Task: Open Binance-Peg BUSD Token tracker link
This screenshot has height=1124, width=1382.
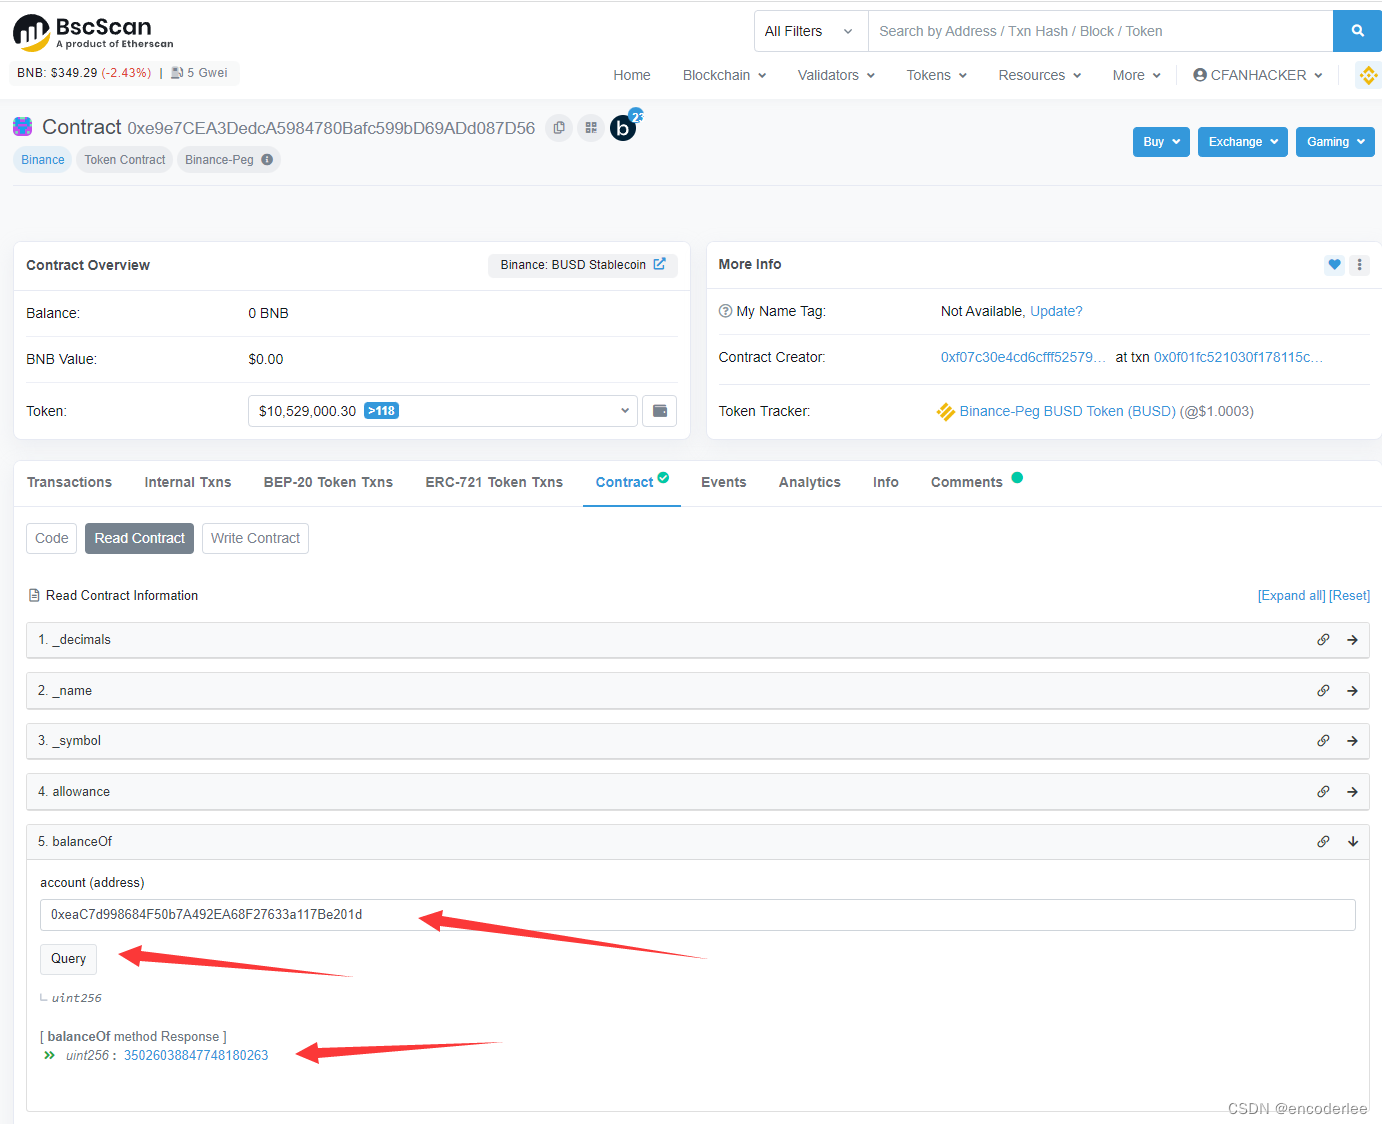Action: click(1067, 411)
